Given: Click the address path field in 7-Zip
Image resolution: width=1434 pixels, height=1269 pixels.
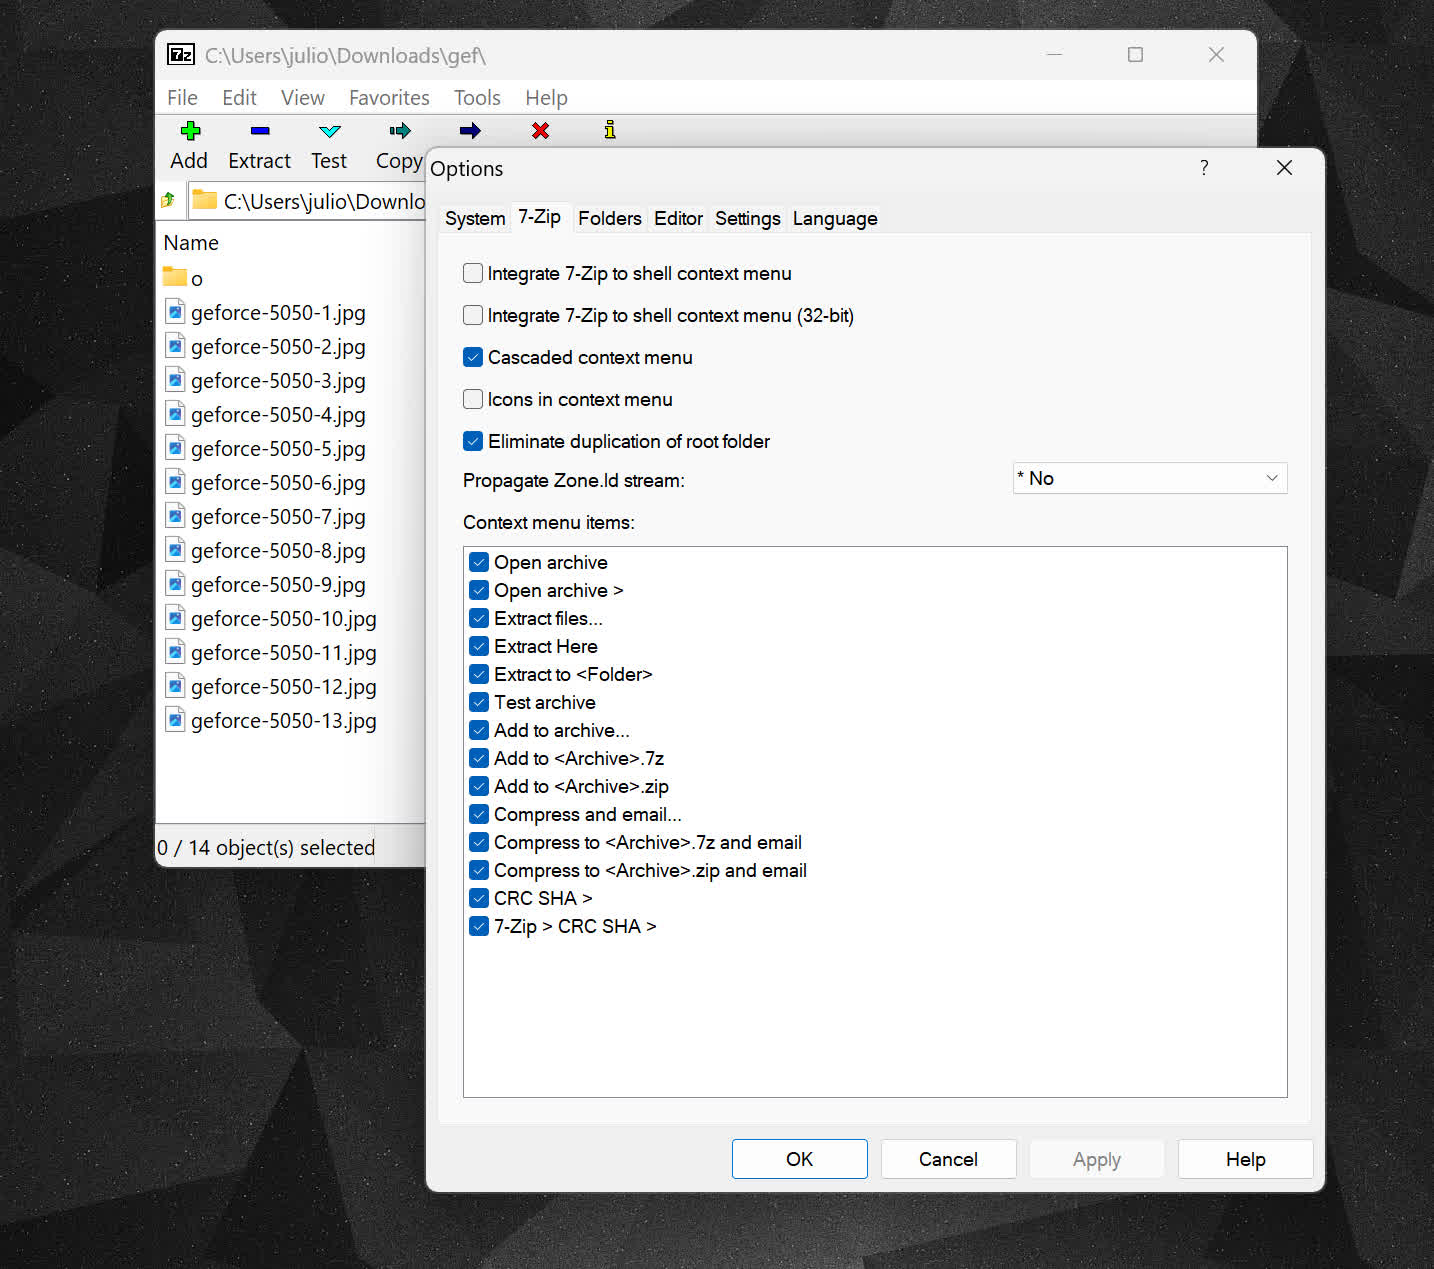Looking at the screenshot, I should (307, 201).
